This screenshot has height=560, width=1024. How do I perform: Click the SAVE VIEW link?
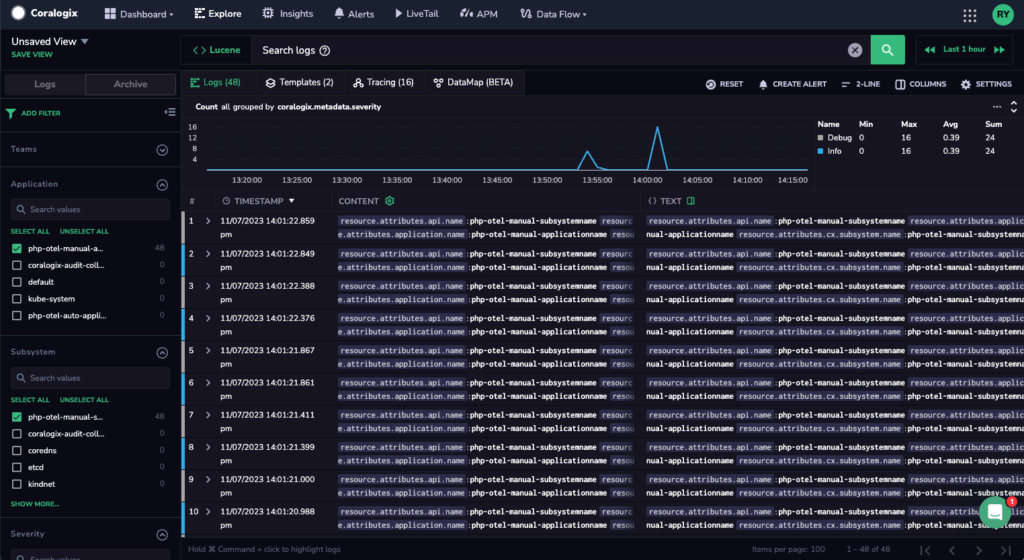pos(32,55)
